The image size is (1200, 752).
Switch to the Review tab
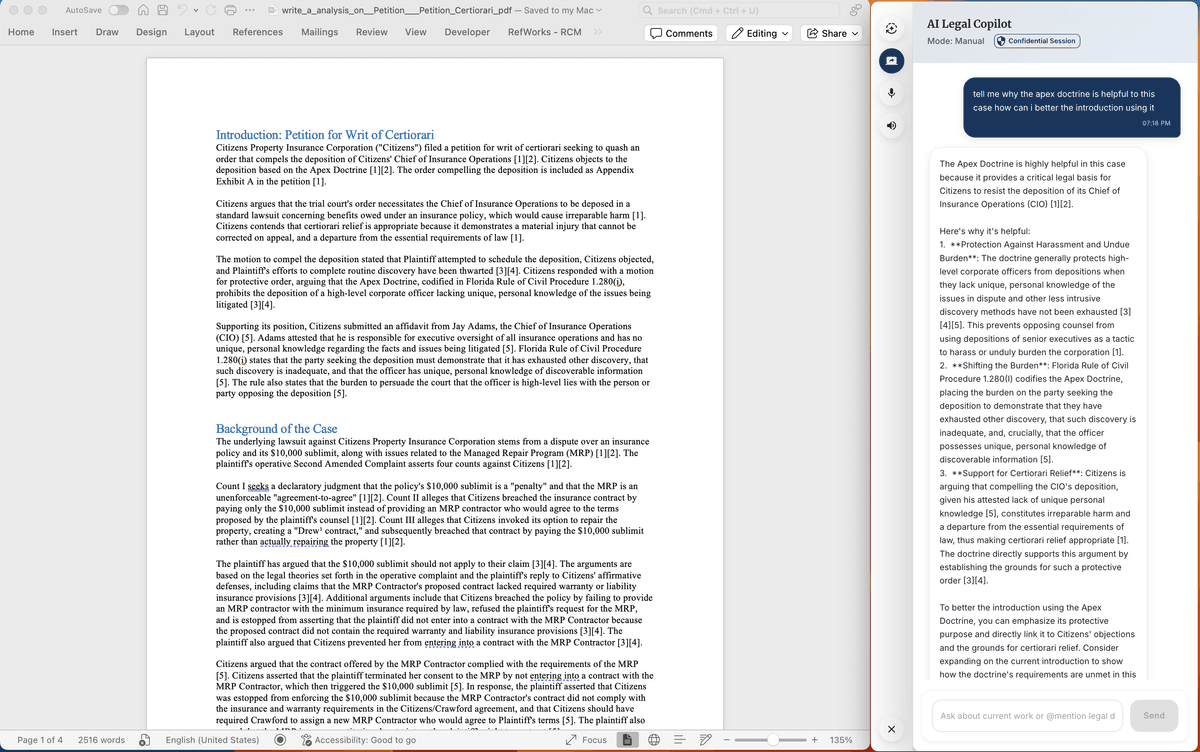[372, 32]
